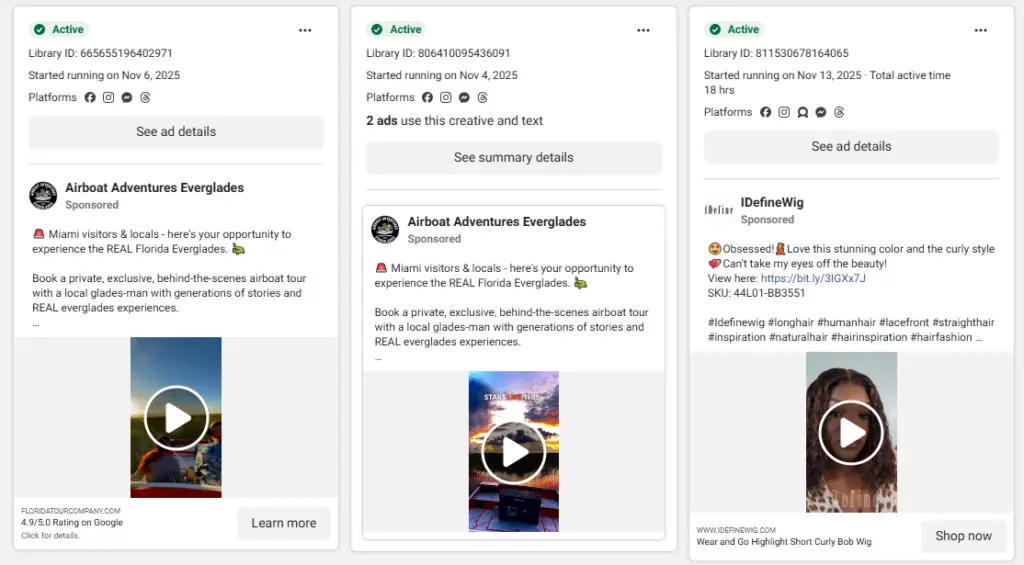Click 'Click for details.' text
The image size is (1024, 565).
click(50, 536)
